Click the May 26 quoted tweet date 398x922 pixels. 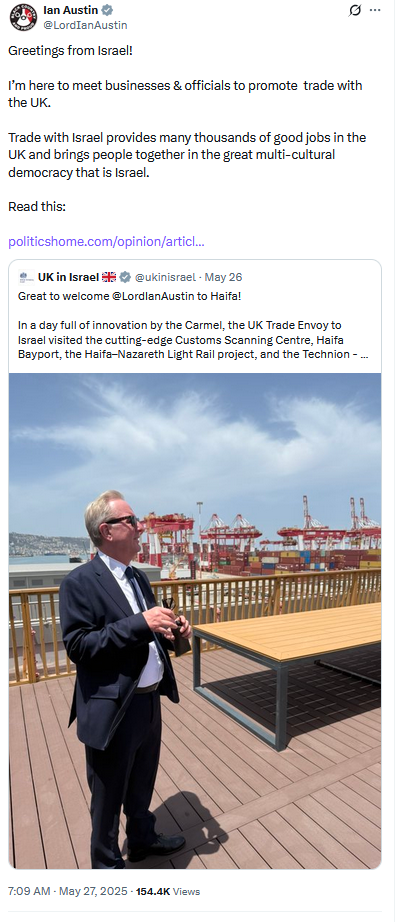pos(223,277)
